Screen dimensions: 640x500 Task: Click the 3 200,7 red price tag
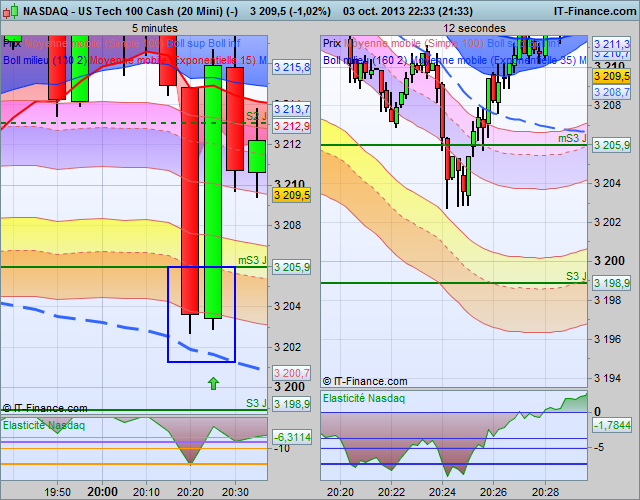291,373
